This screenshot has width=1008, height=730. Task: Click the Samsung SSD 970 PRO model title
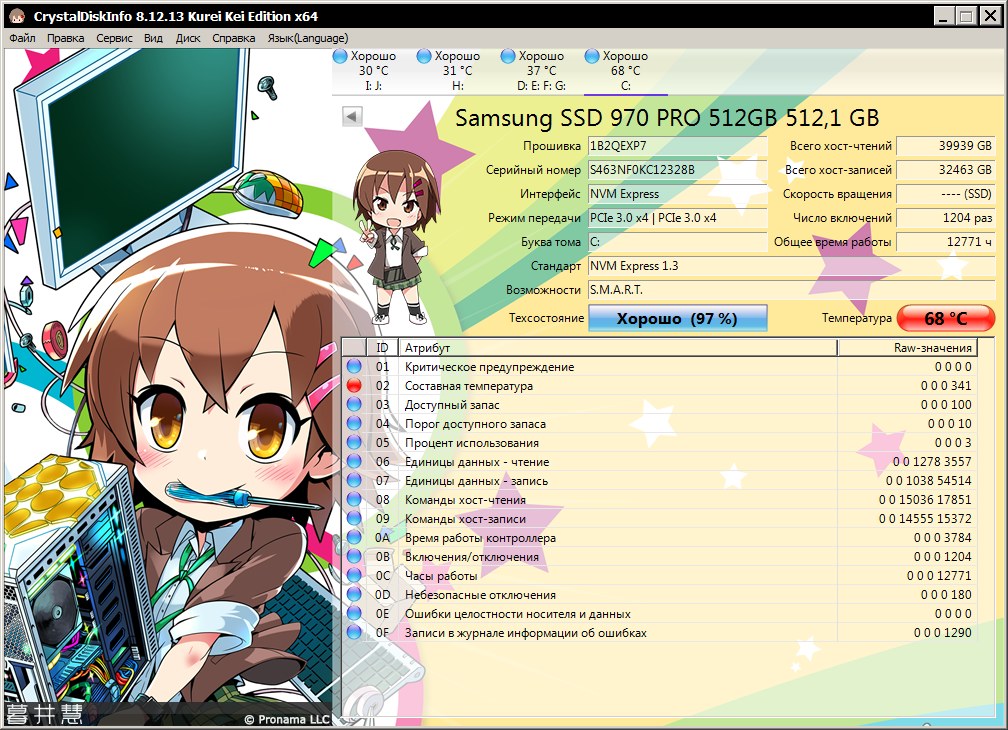pos(667,118)
